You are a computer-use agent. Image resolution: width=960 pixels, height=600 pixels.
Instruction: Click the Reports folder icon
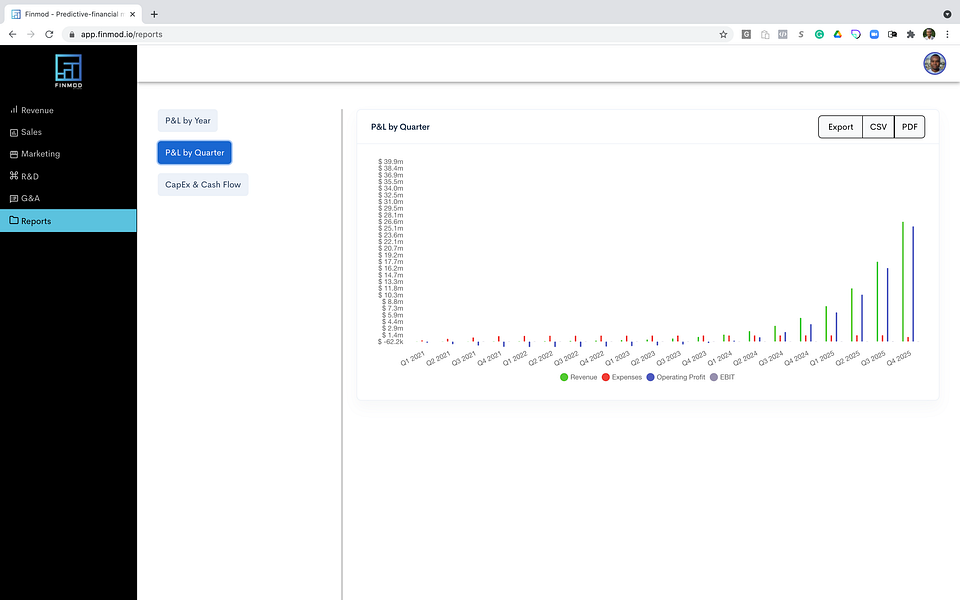coord(13,220)
